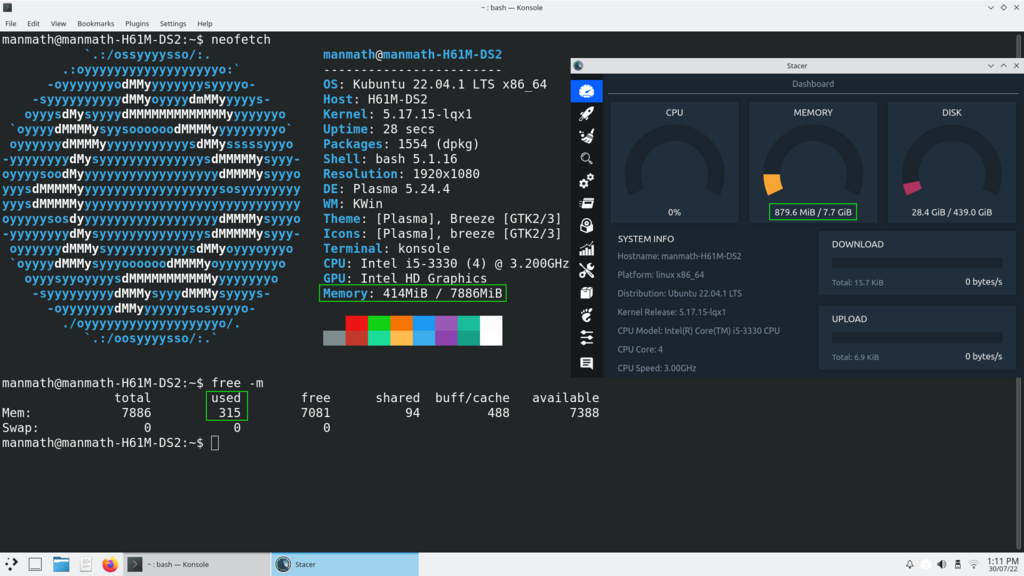Click the Download progress bar
Viewport: 1024px width, 576px height.
click(x=917, y=263)
